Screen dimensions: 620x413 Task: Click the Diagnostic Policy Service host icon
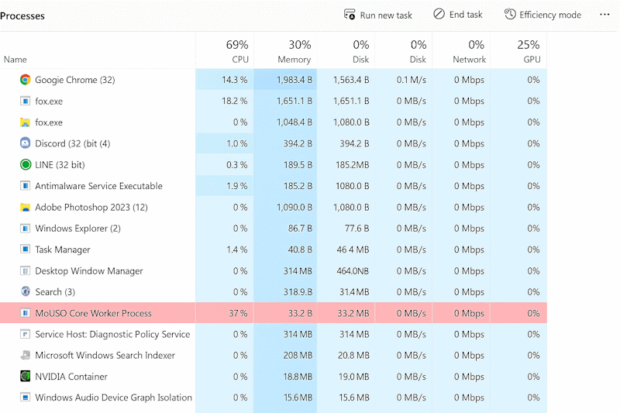coord(25,334)
